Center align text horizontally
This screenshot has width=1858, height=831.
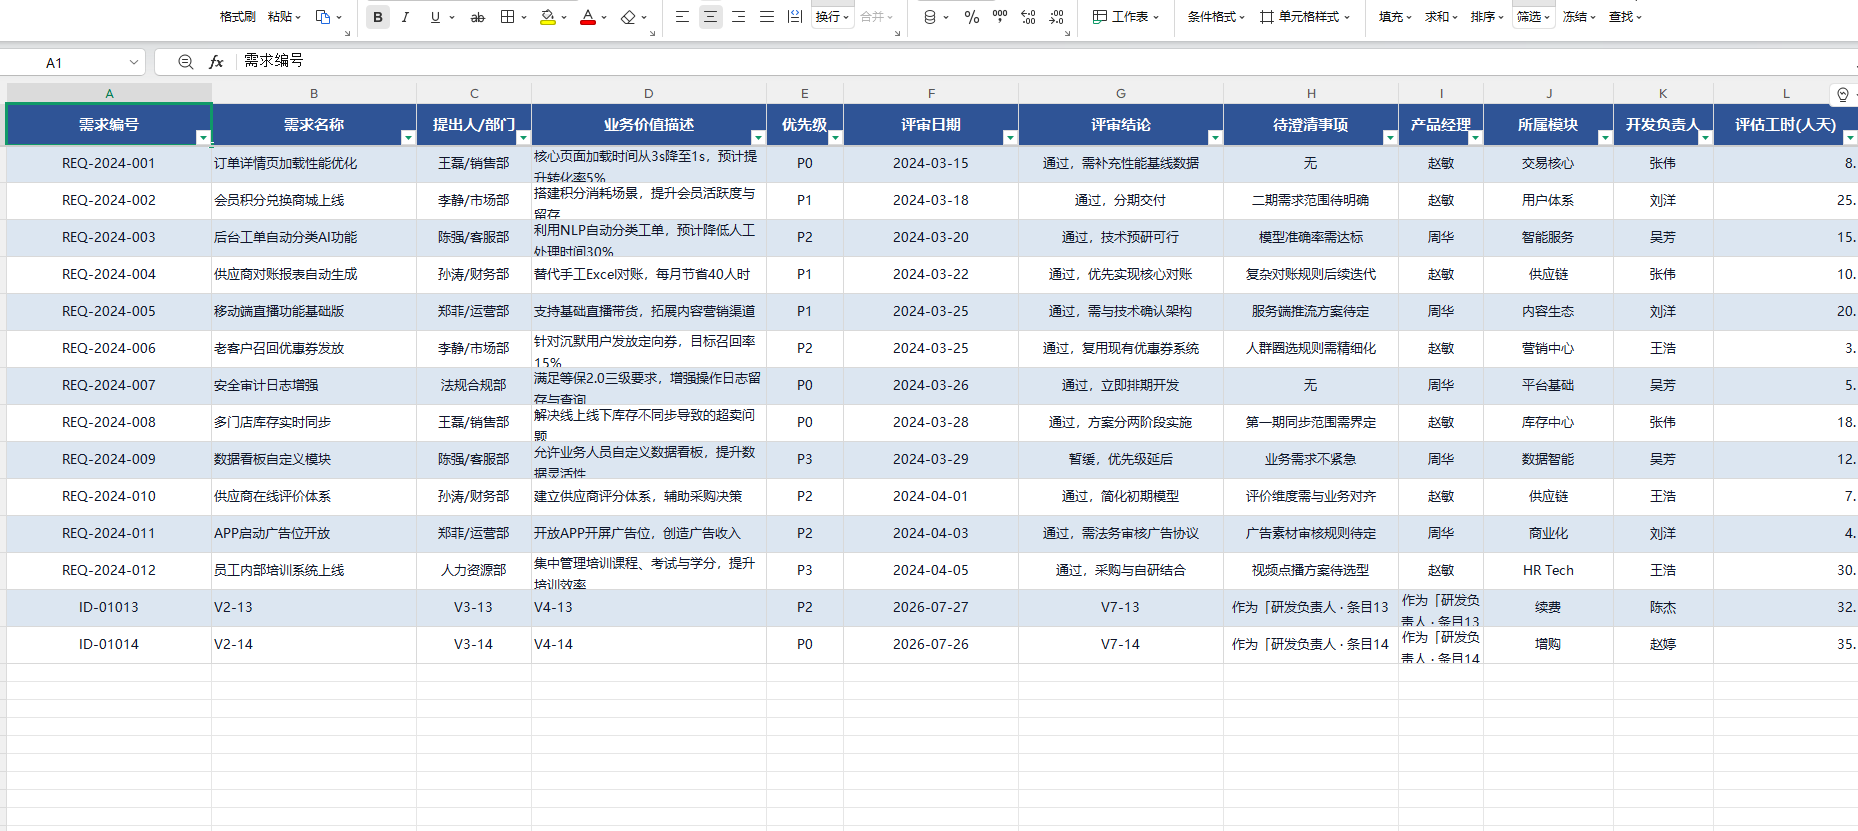click(710, 17)
